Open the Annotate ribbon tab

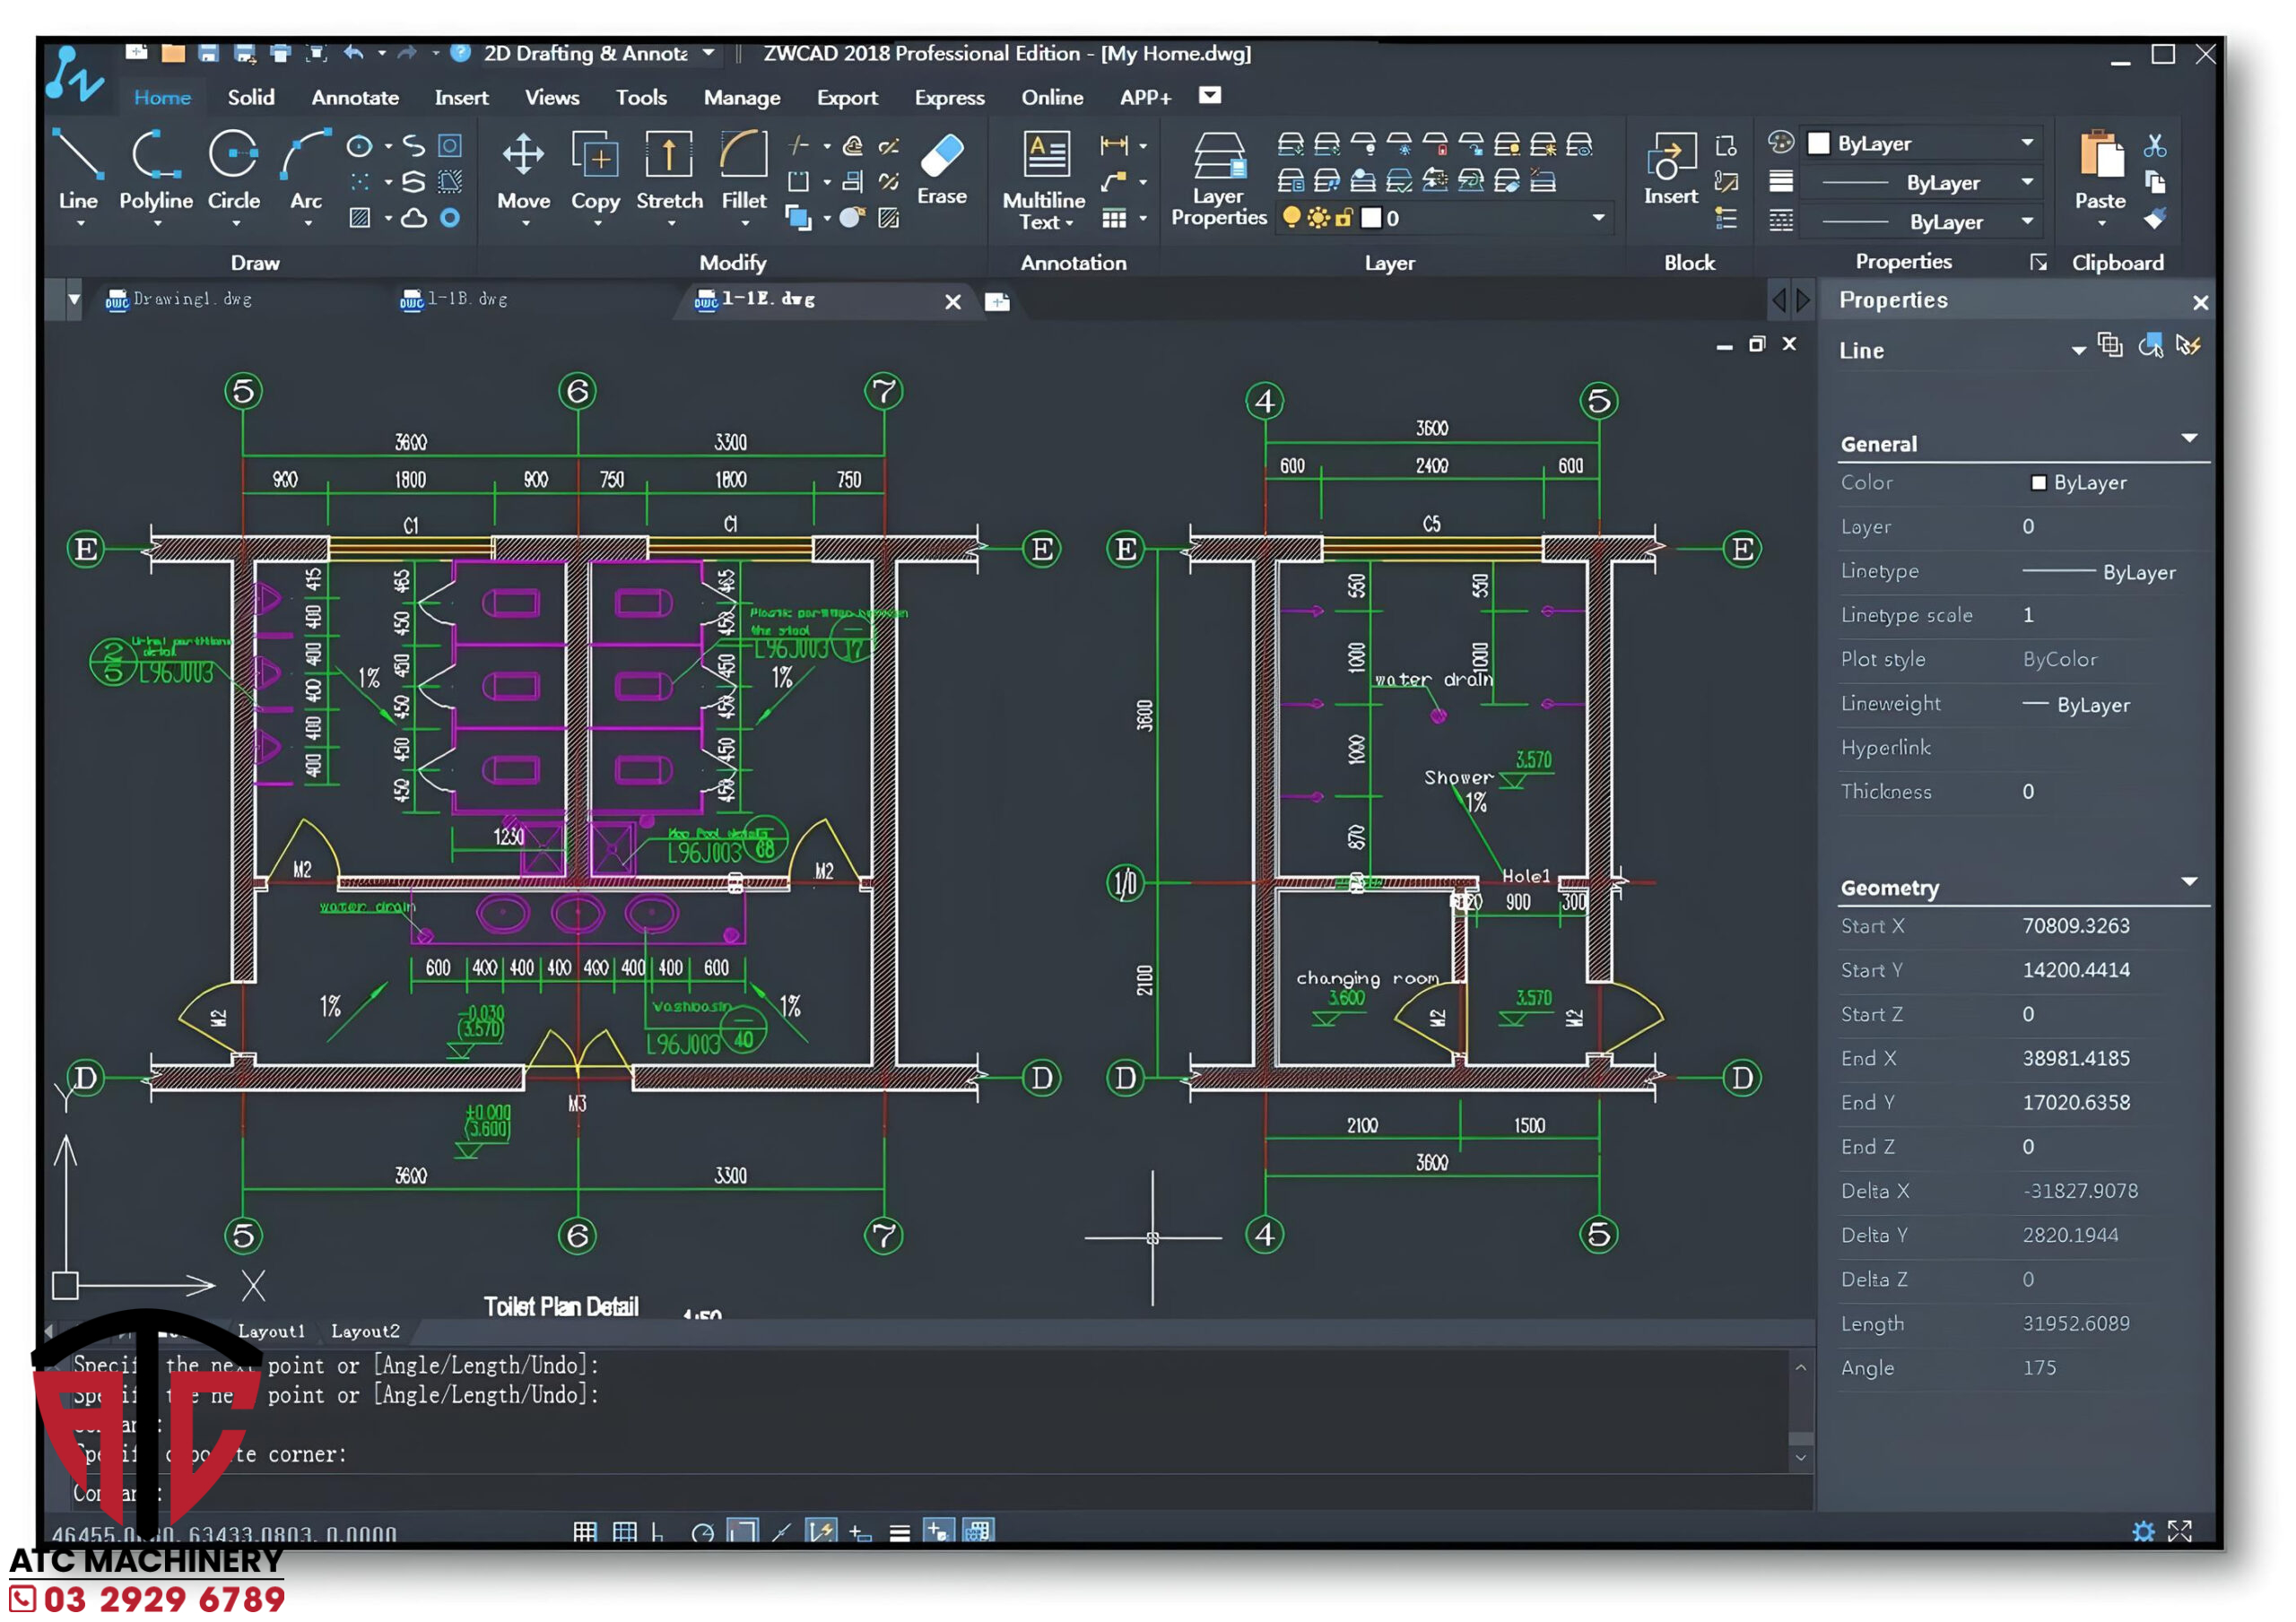[x=355, y=97]
